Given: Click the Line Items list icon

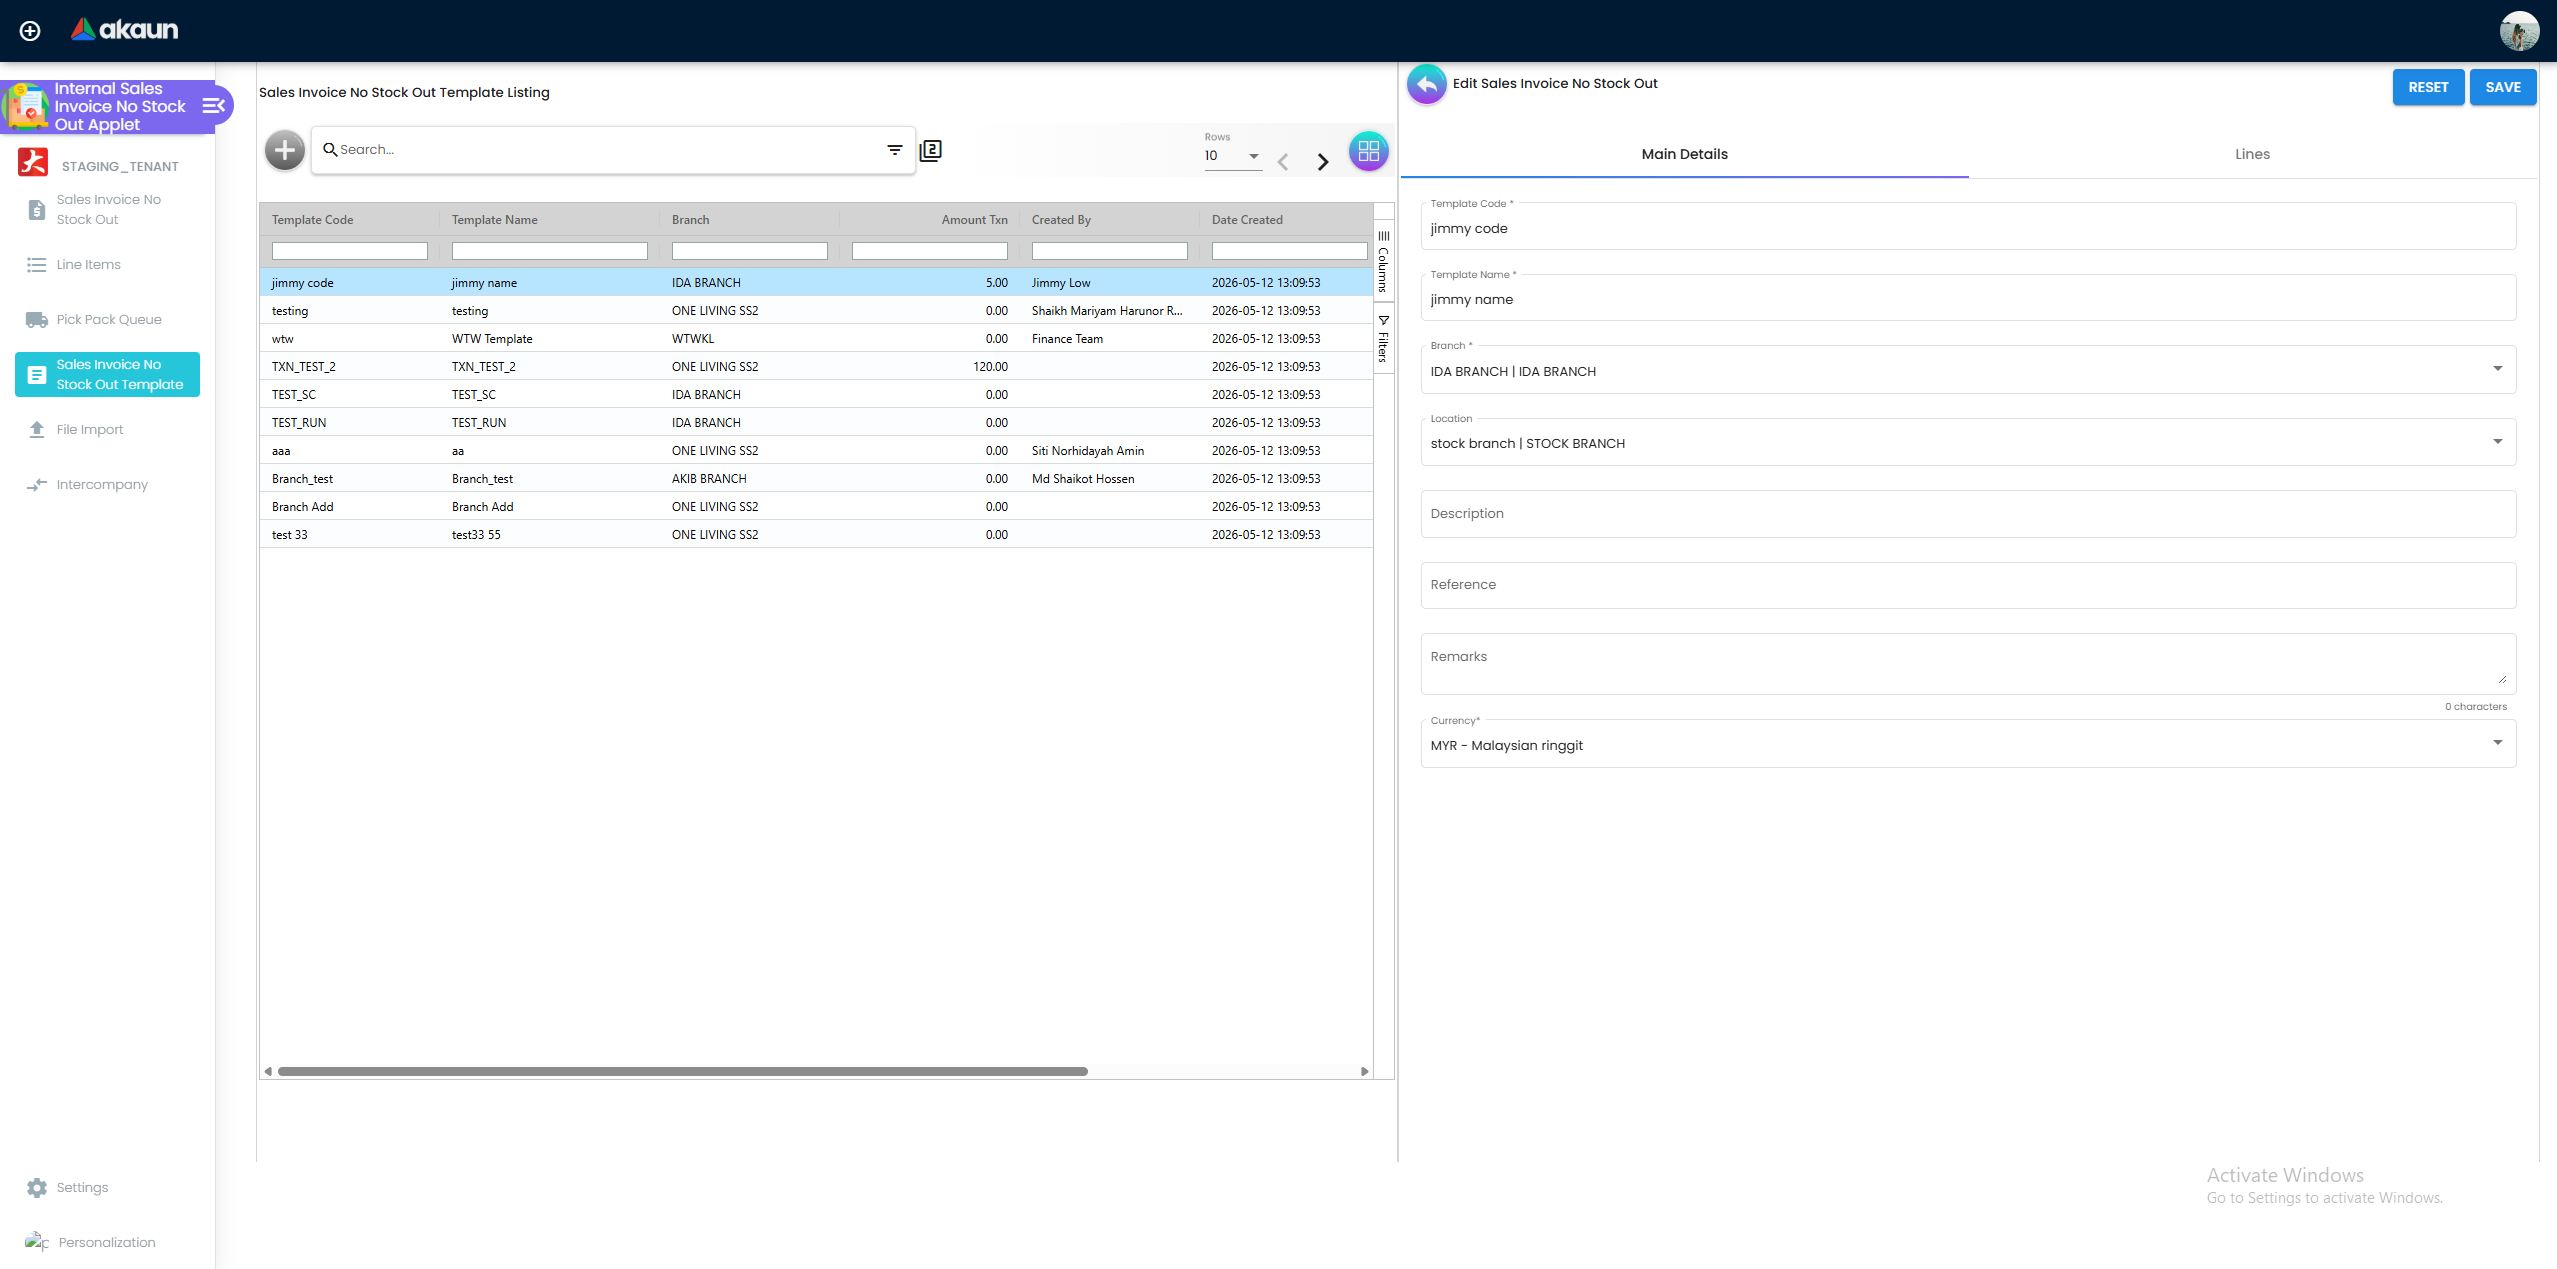Looking at the screenshot, I should tap(37, 265).
